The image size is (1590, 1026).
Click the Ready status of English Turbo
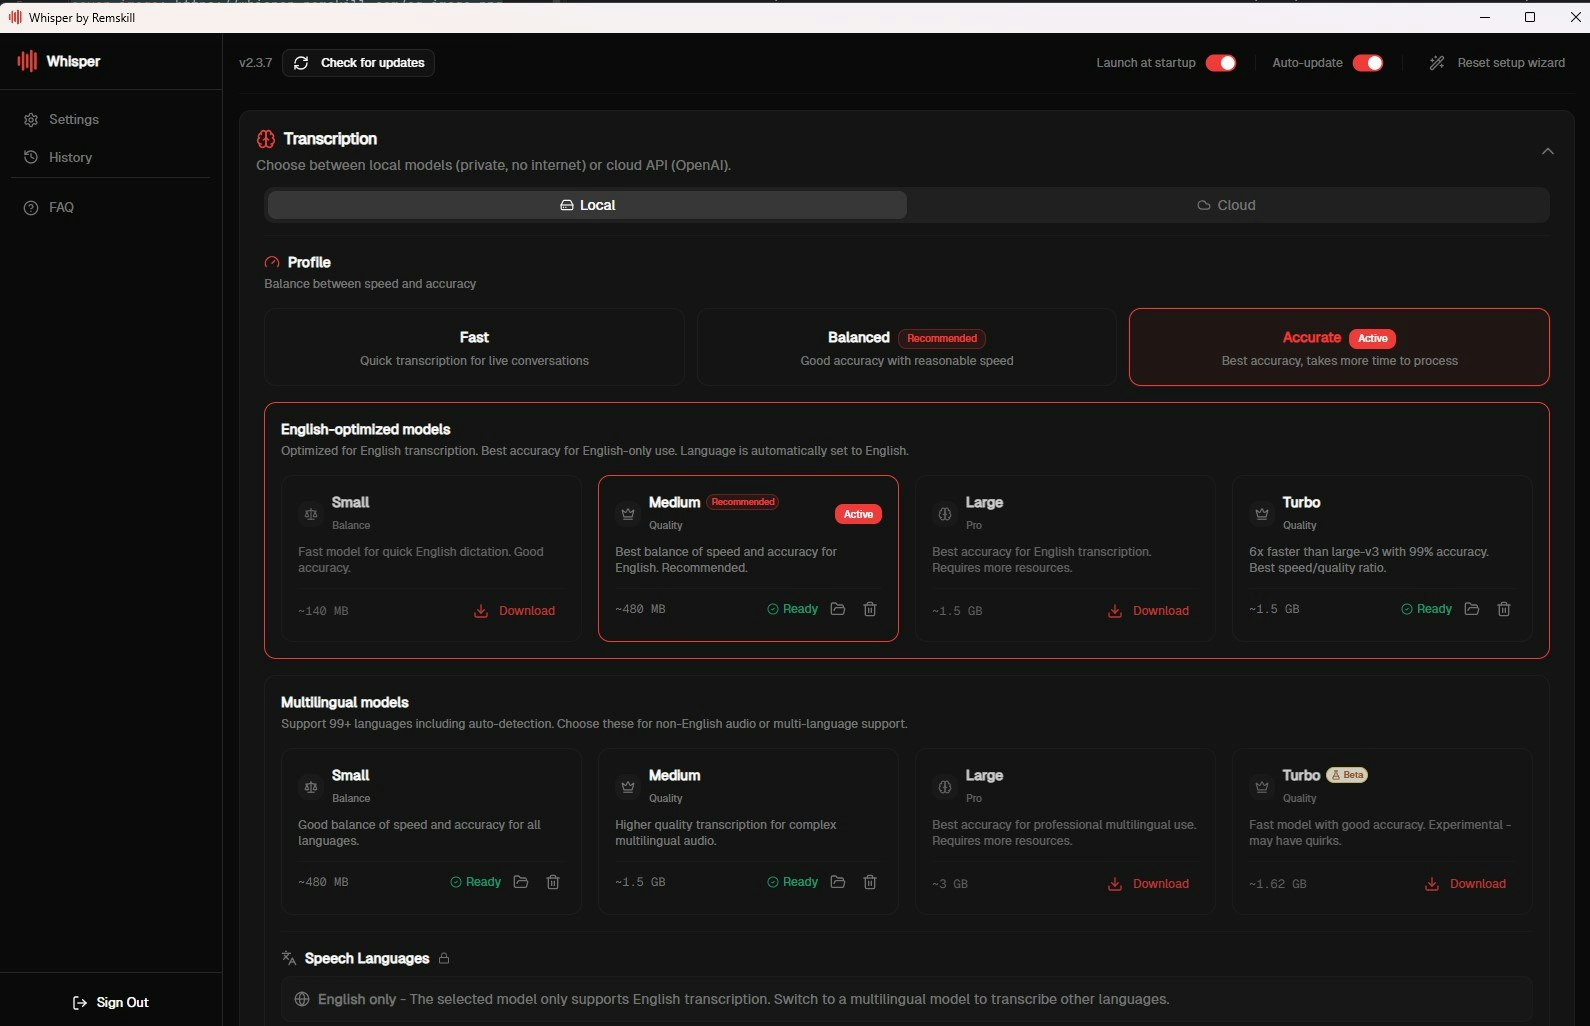coord(1427,609)
